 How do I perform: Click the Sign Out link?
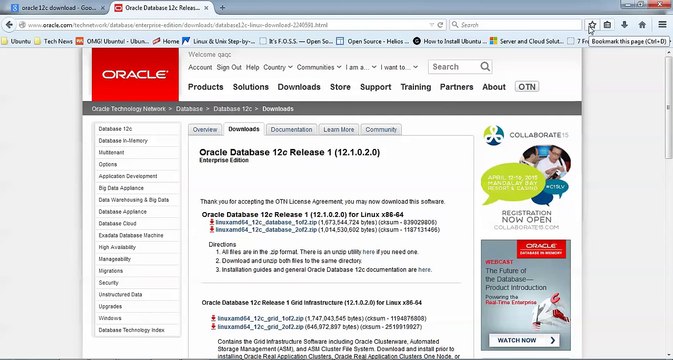tap(229, 67)
